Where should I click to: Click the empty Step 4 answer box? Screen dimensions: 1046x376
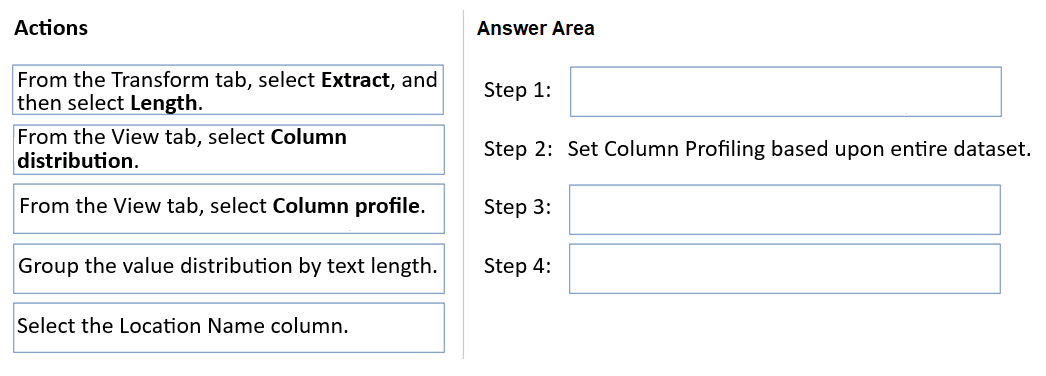tap(784, 268)
